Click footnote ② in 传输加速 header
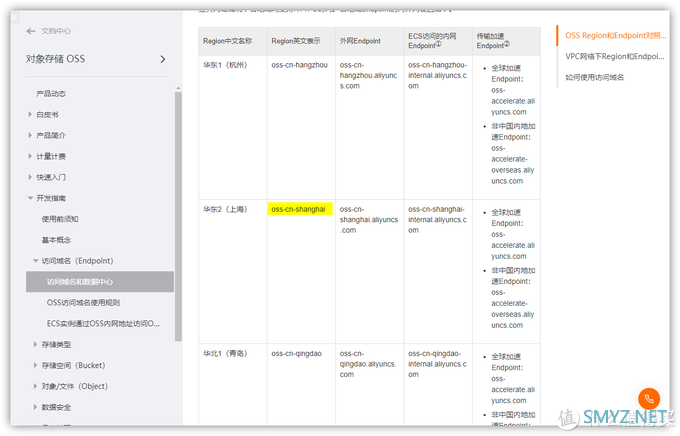Image resolution: width=680 pixels, height=436 pixels. coord(507,44)
